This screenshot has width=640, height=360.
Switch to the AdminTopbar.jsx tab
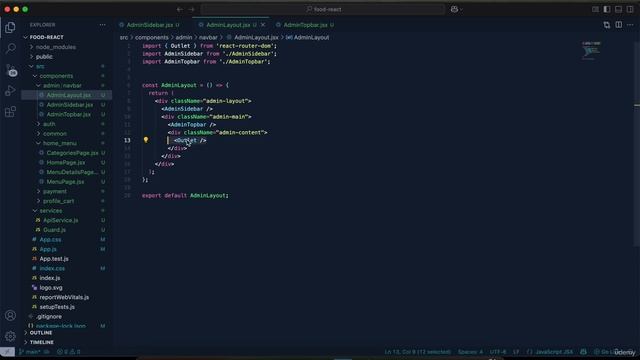pyautogui.click(x=305, y=25)
